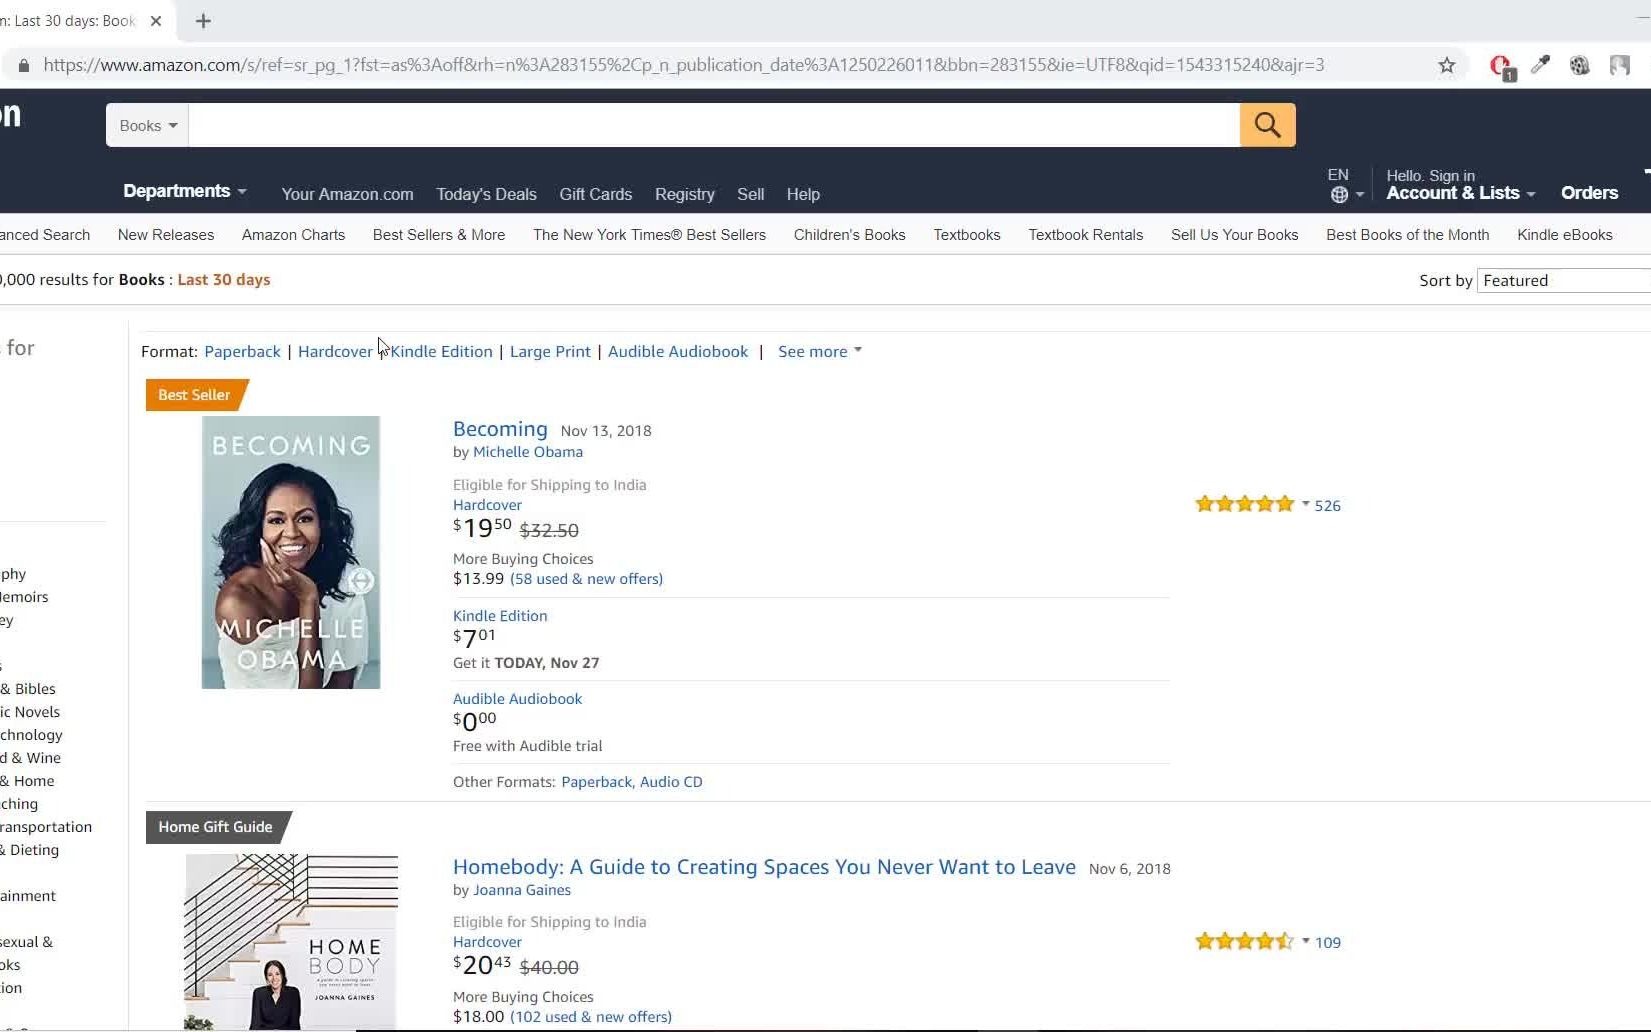The height and width of the screenshot is (1032, 1651).
Task: Open Orders page
Action: pyautogui.click(x=1589, y=193)
